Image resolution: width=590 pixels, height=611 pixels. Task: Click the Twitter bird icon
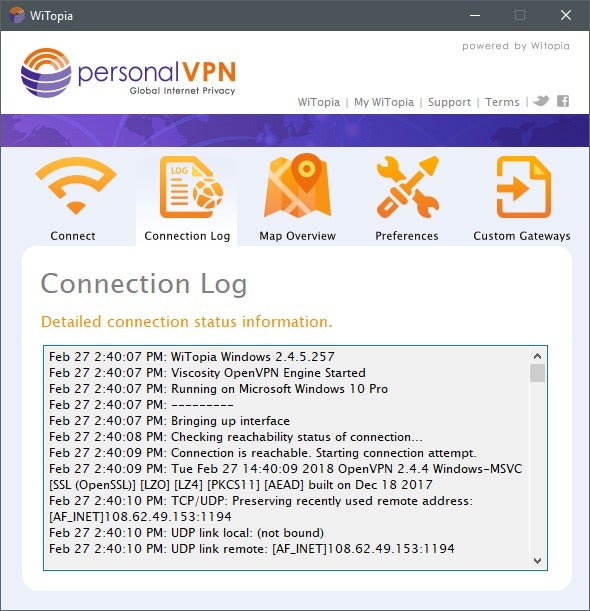coord(541,101)
